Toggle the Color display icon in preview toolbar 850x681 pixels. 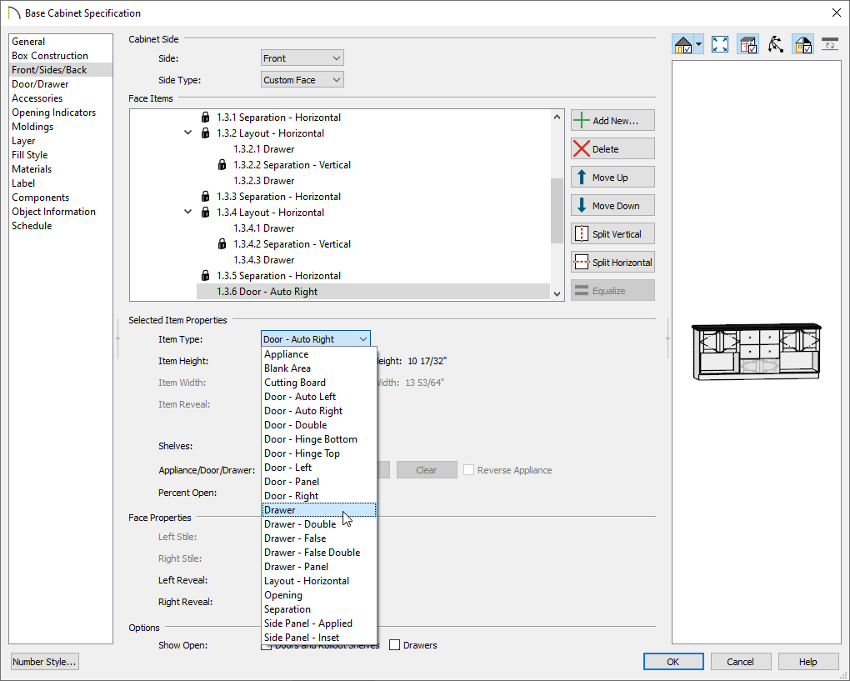click(803, 44)
